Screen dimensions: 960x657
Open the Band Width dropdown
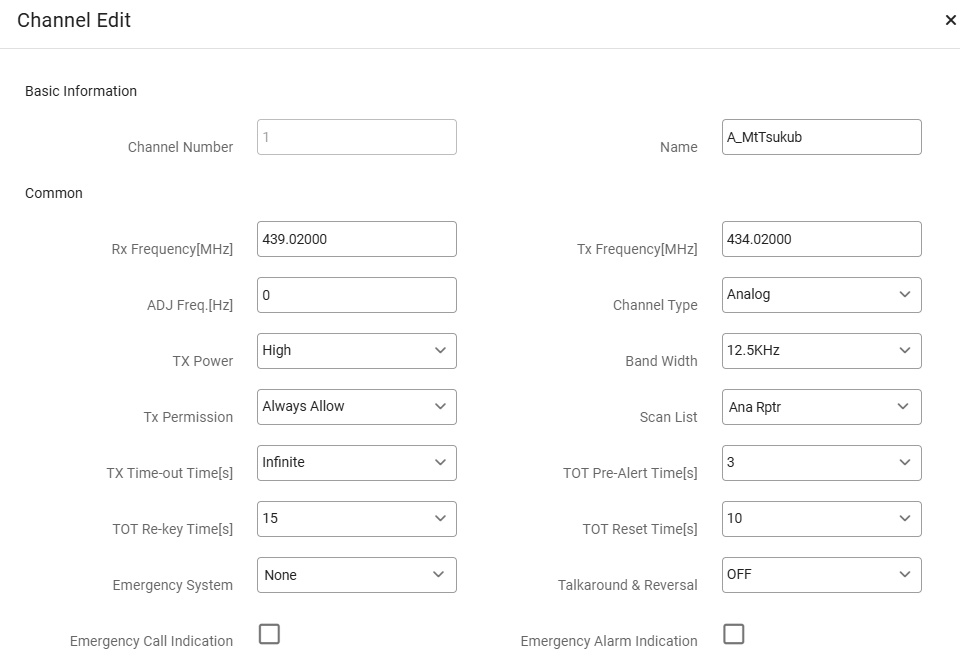coord(821,351)
